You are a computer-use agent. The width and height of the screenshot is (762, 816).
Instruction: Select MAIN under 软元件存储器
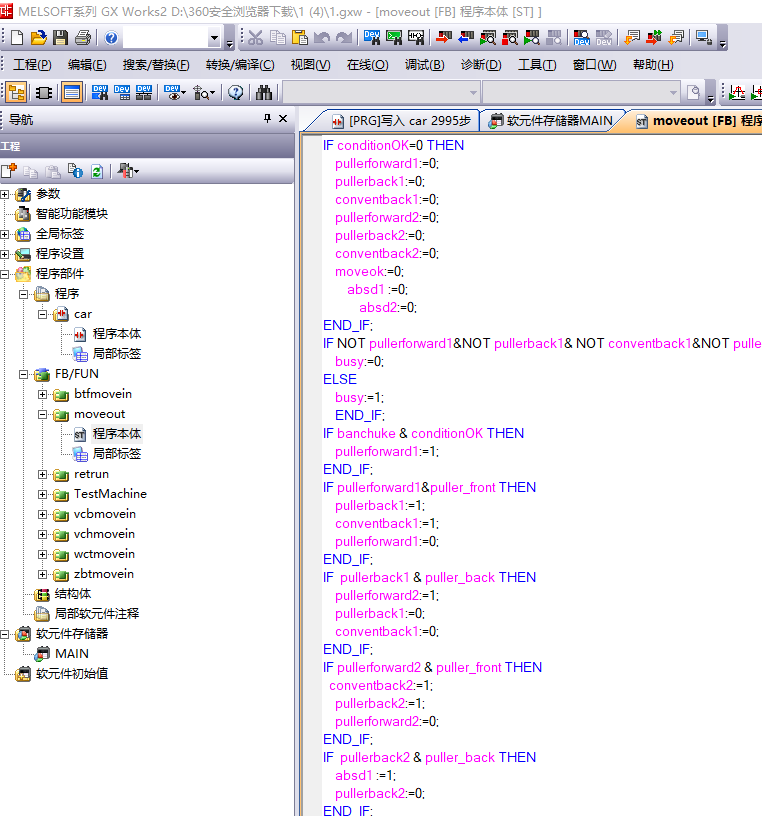(71, 654)
